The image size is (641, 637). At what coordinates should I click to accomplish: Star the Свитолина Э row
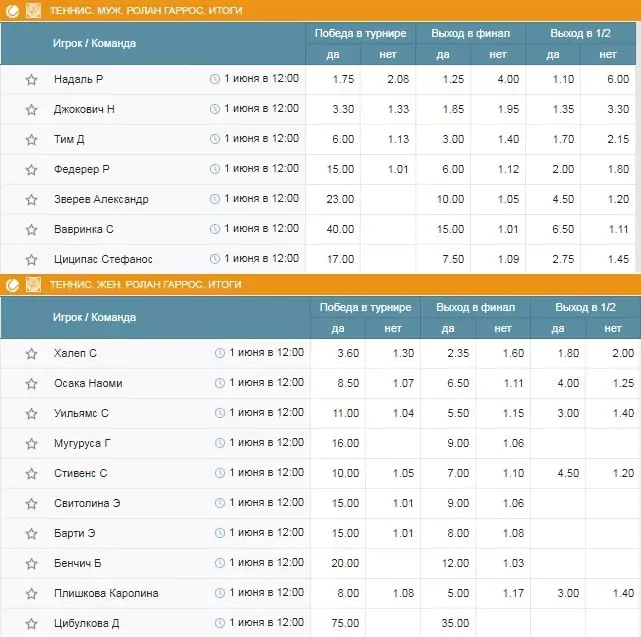click(x=31, y=503)
